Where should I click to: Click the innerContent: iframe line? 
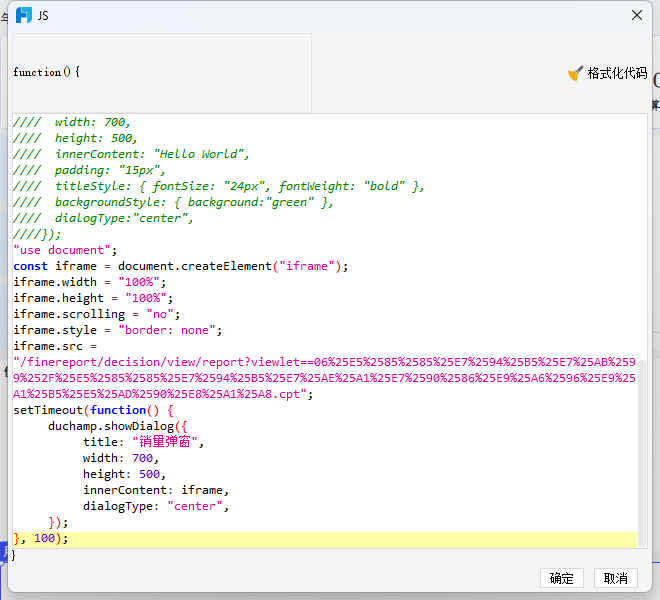coord(156,490)
